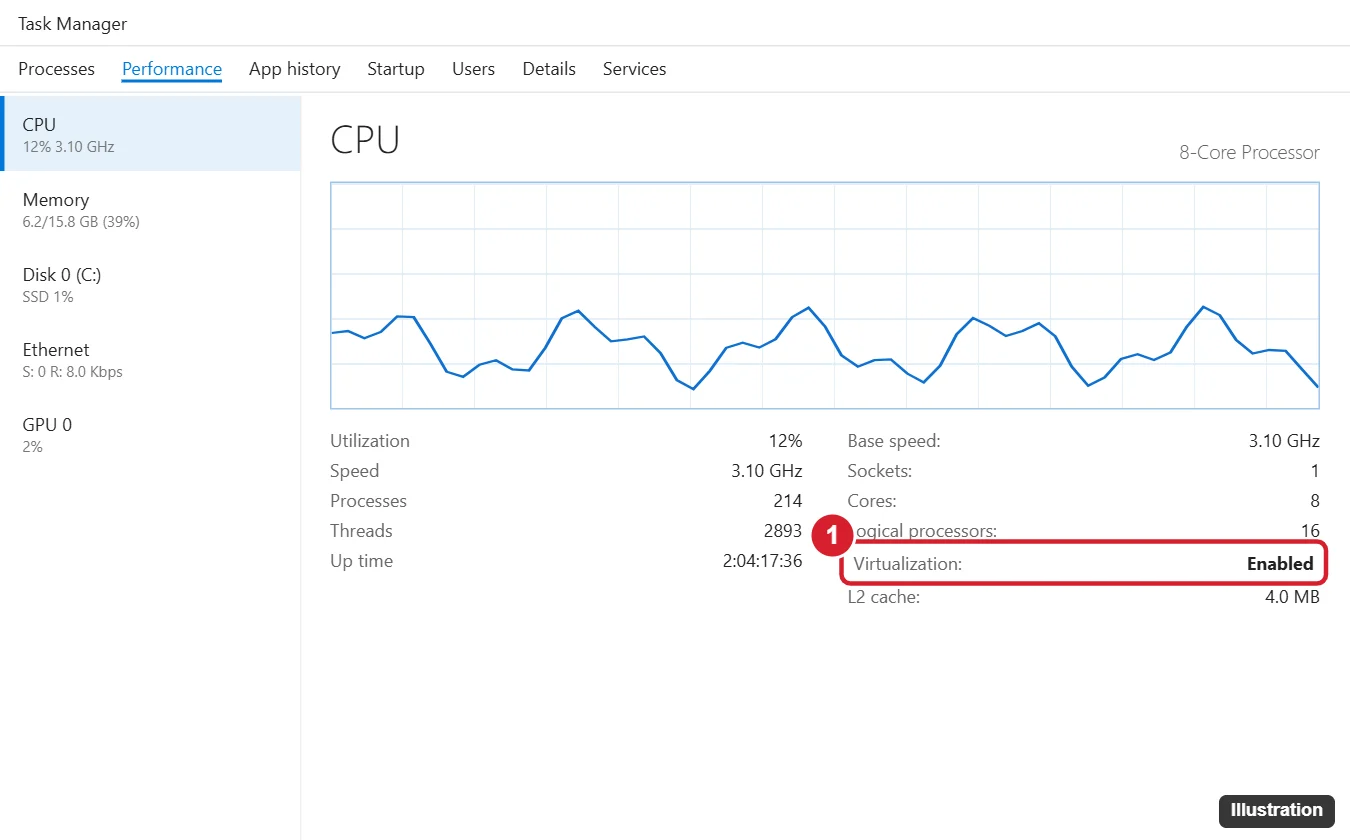Click the logical processors value 16
1350x840 pixels.
click(x=1310, y=531)
